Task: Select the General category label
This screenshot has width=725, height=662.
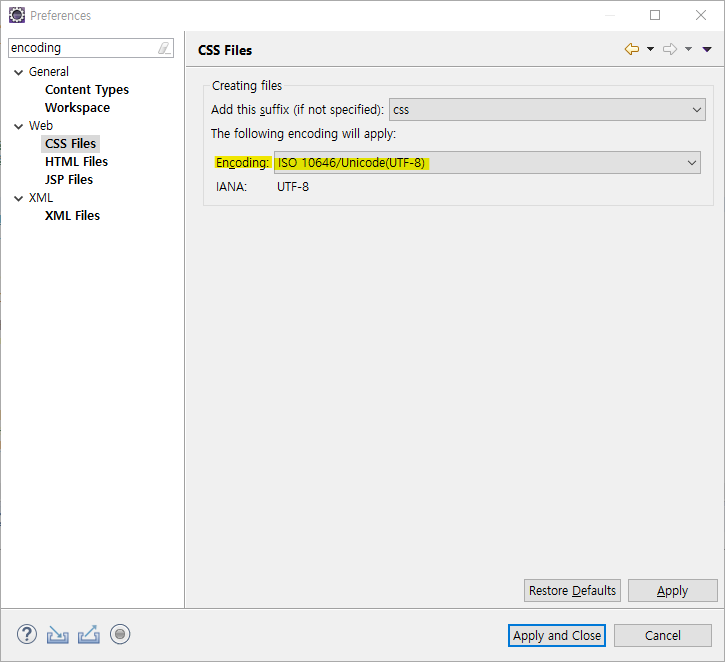Action: [49, 72]
